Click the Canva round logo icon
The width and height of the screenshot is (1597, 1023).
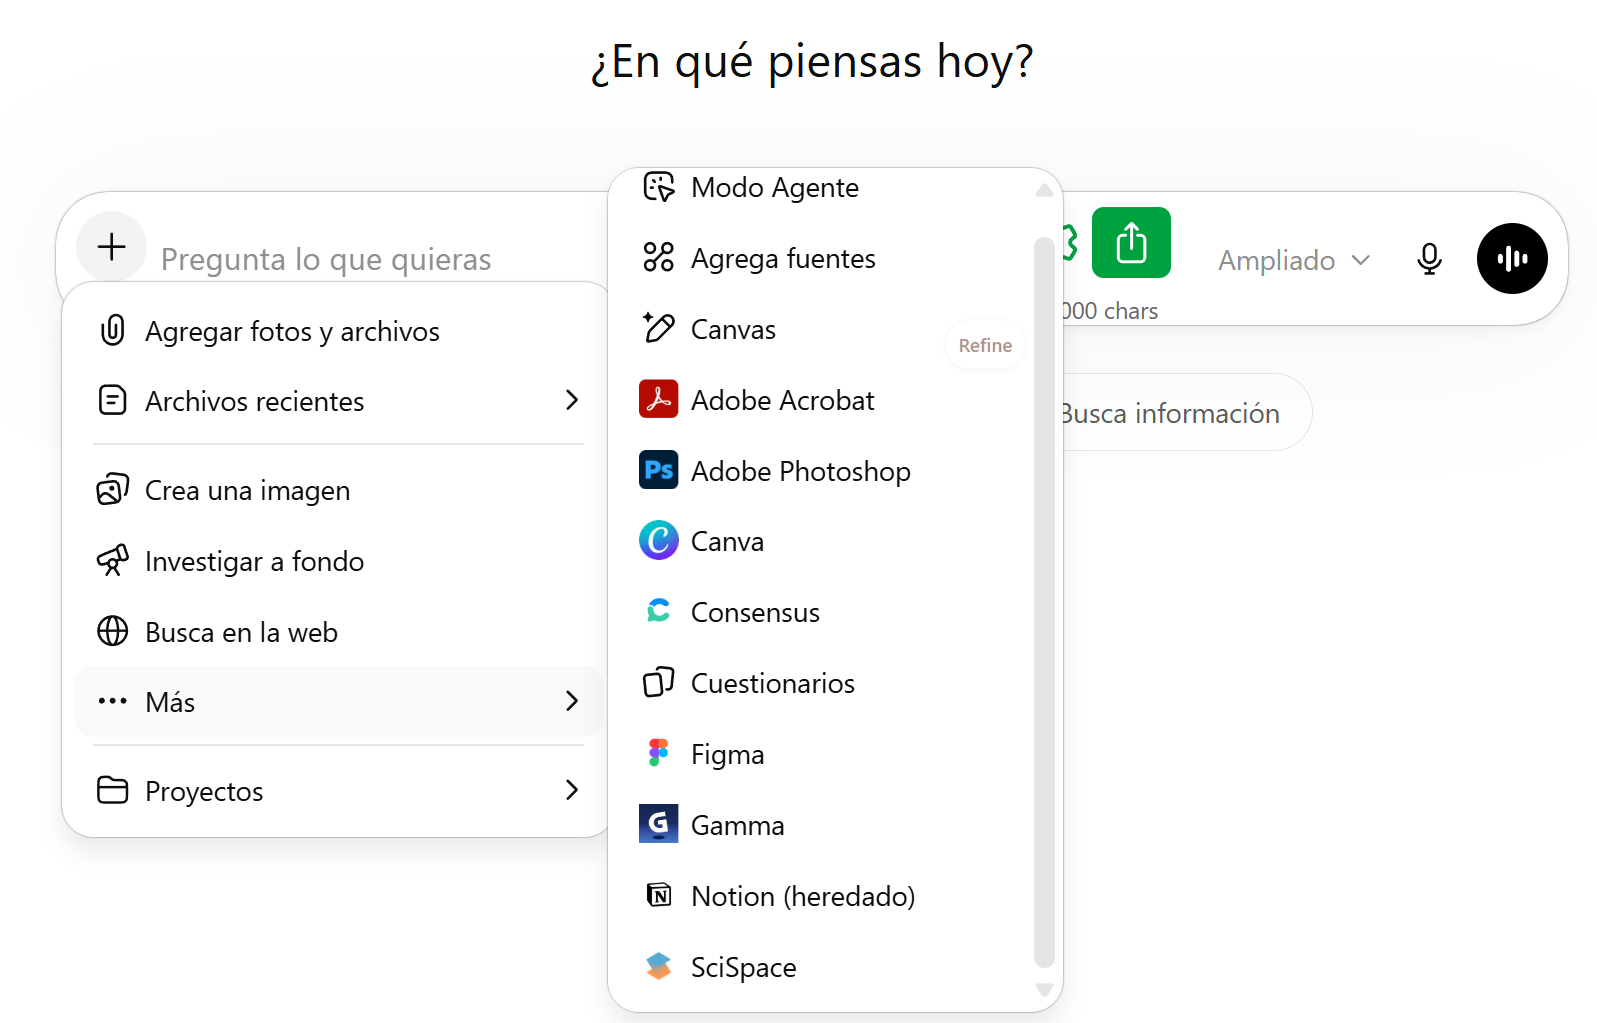[659, 540]
